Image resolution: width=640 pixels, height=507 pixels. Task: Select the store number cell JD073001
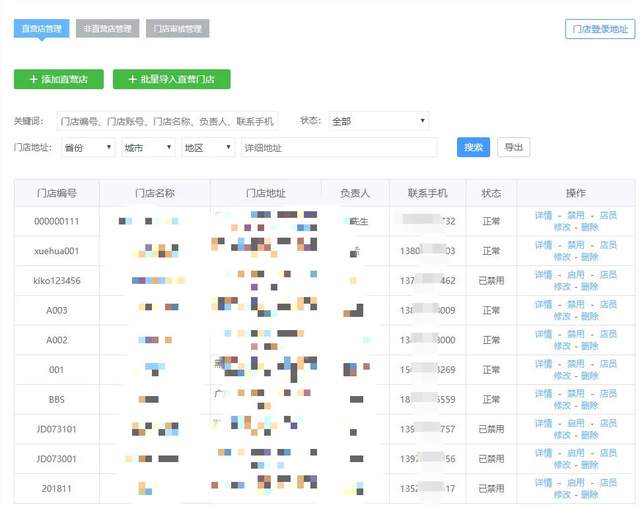click(x=57, y=459)
